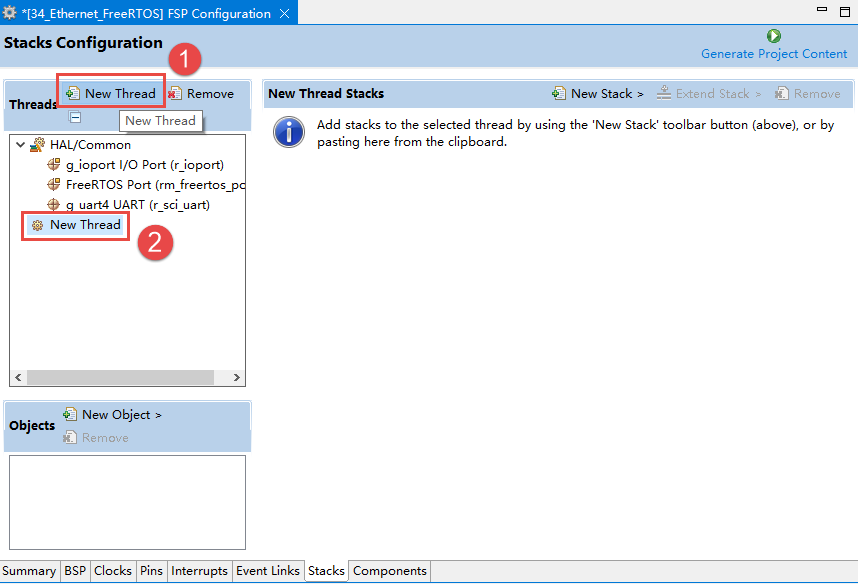
Task: Open the Interrupts tab
Action: (199, 571)
